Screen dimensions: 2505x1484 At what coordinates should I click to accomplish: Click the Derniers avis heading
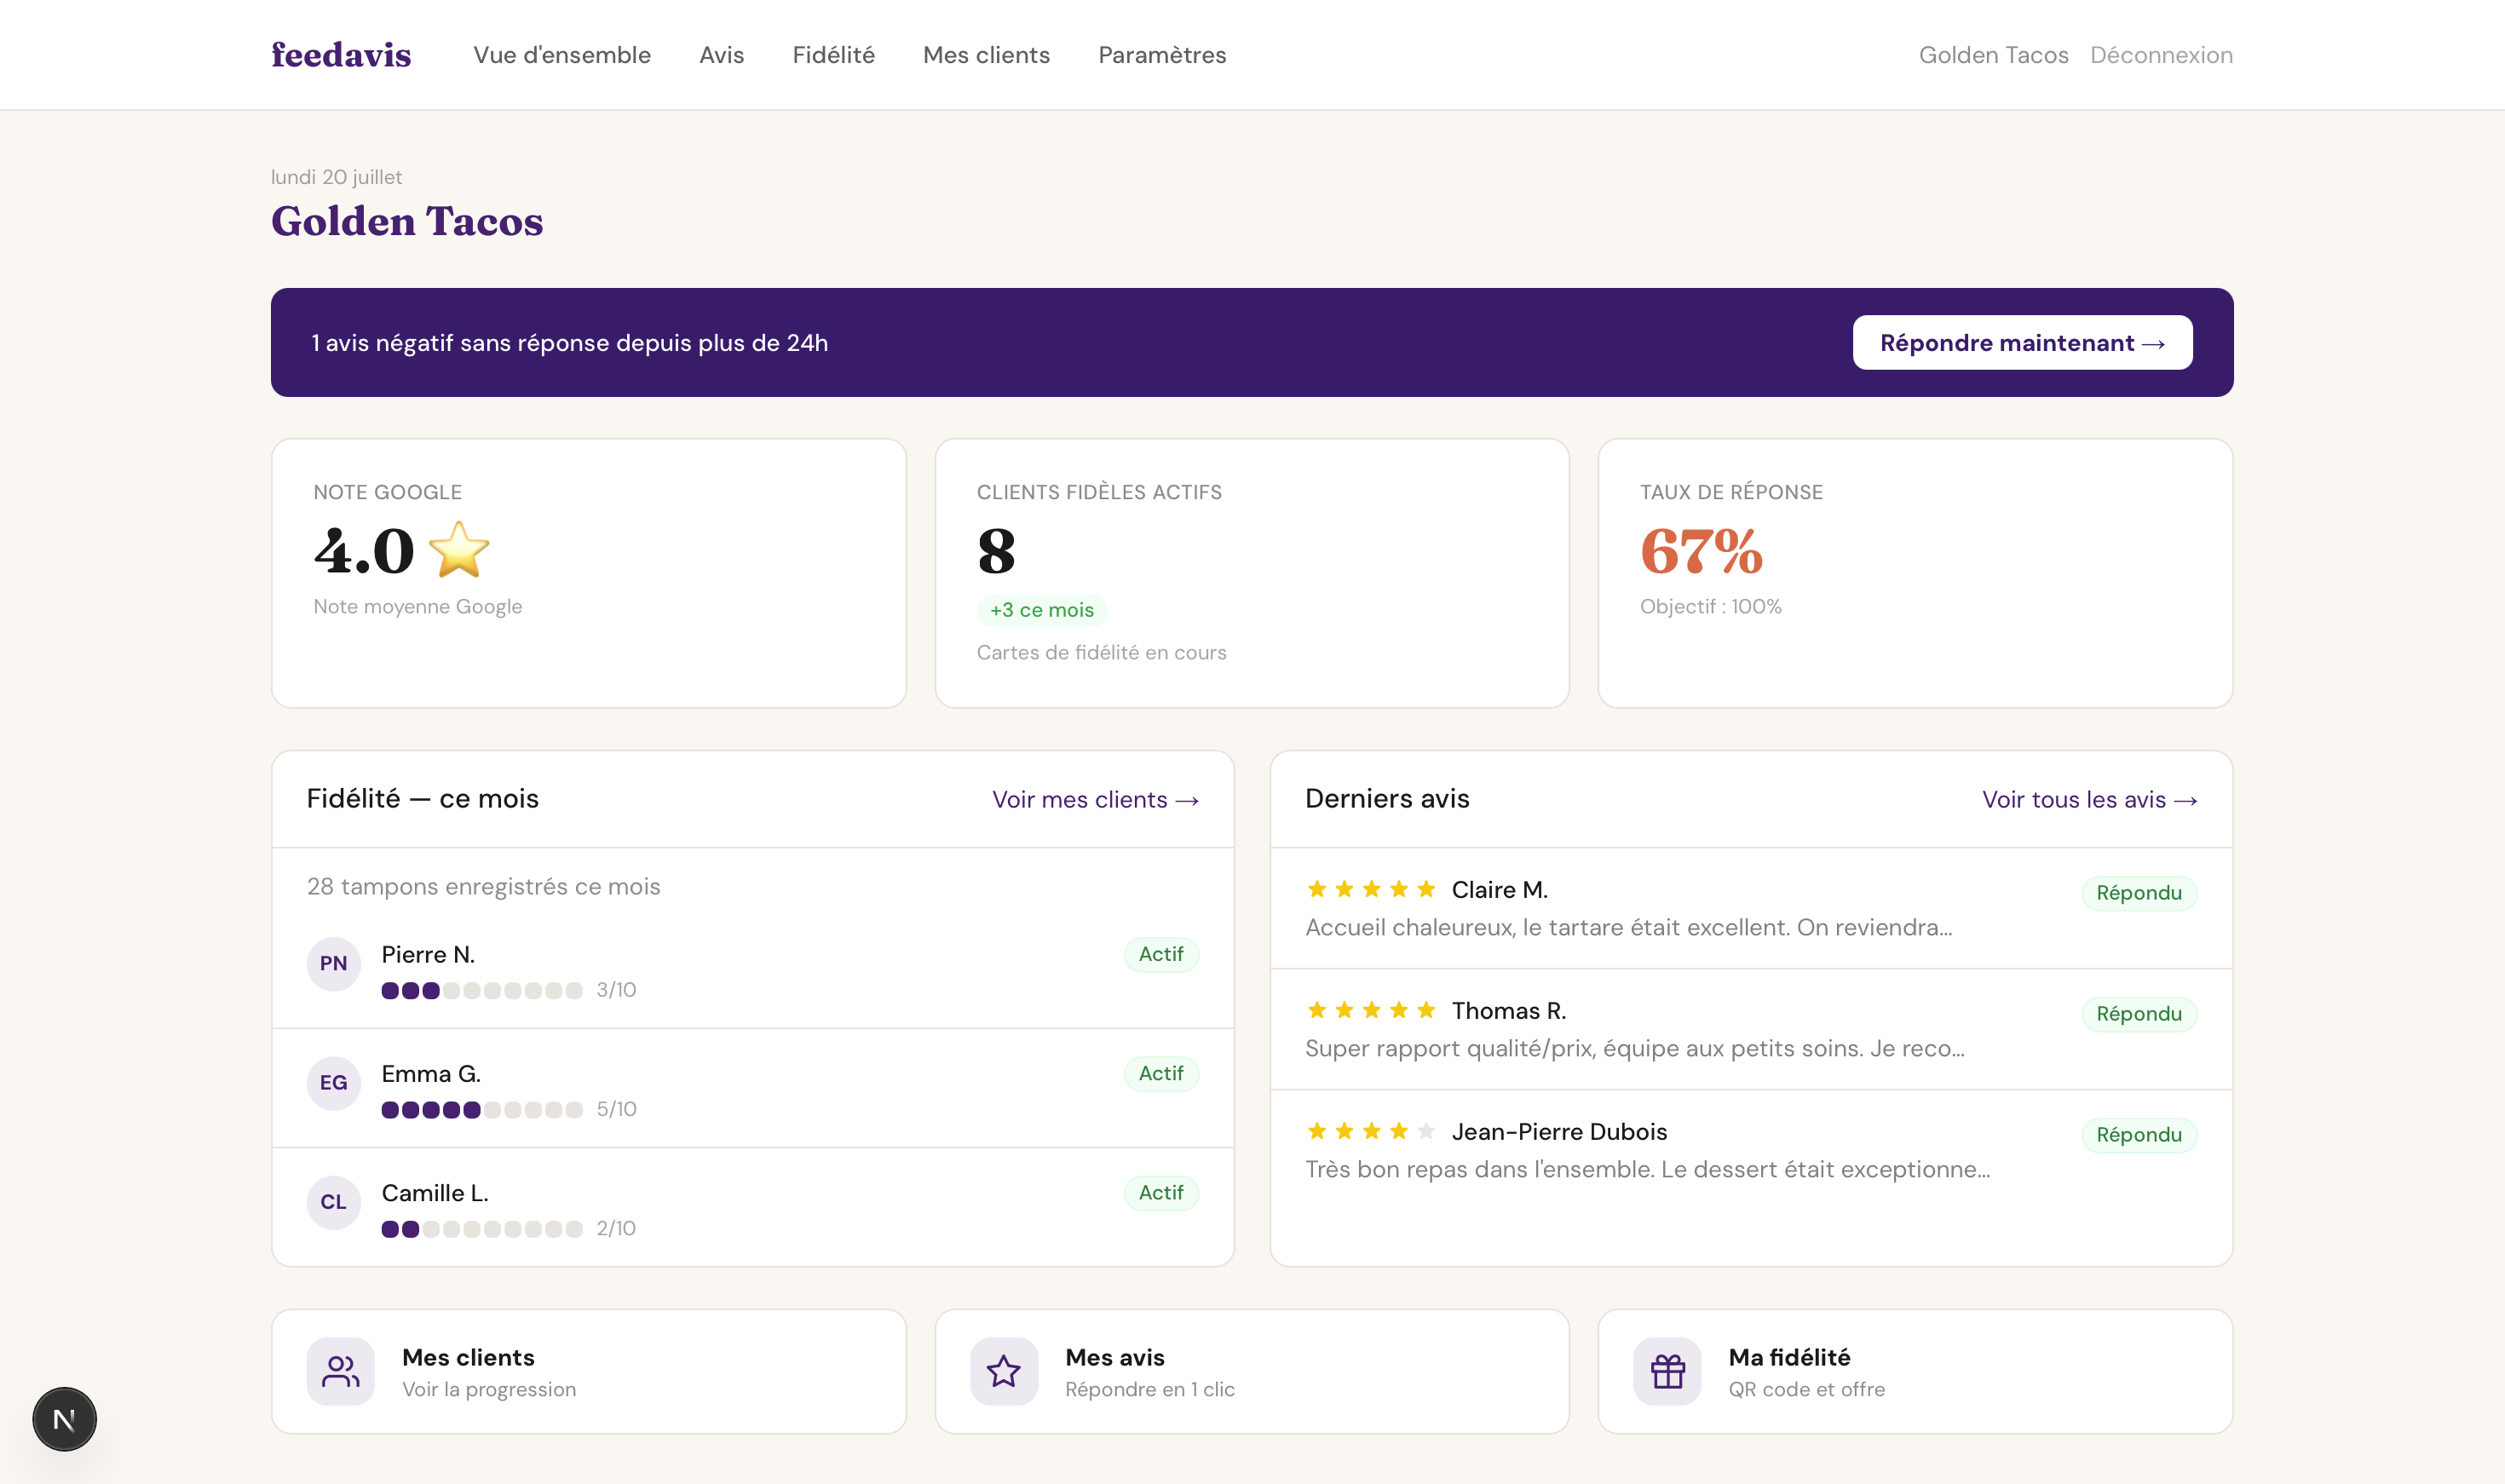1387,799
